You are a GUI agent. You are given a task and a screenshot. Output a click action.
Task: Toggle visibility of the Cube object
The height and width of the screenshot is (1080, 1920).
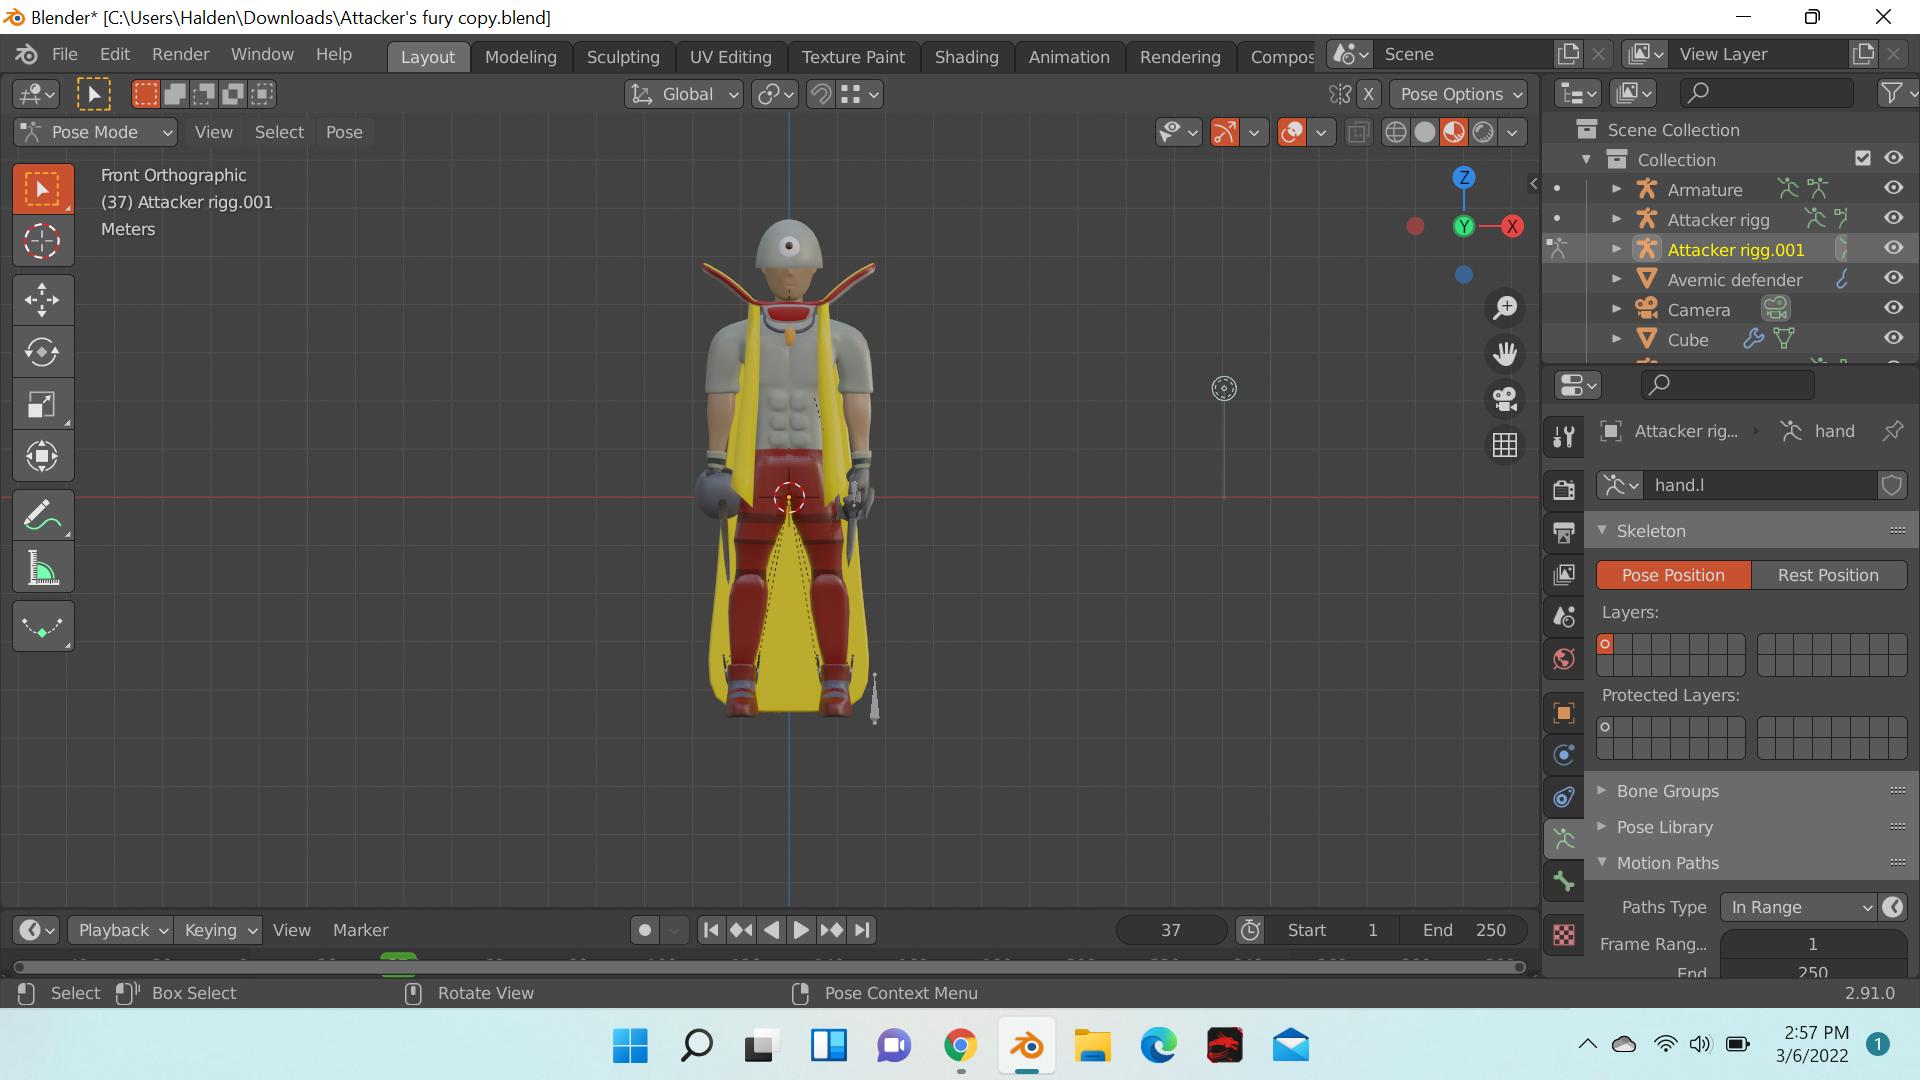1893,339
